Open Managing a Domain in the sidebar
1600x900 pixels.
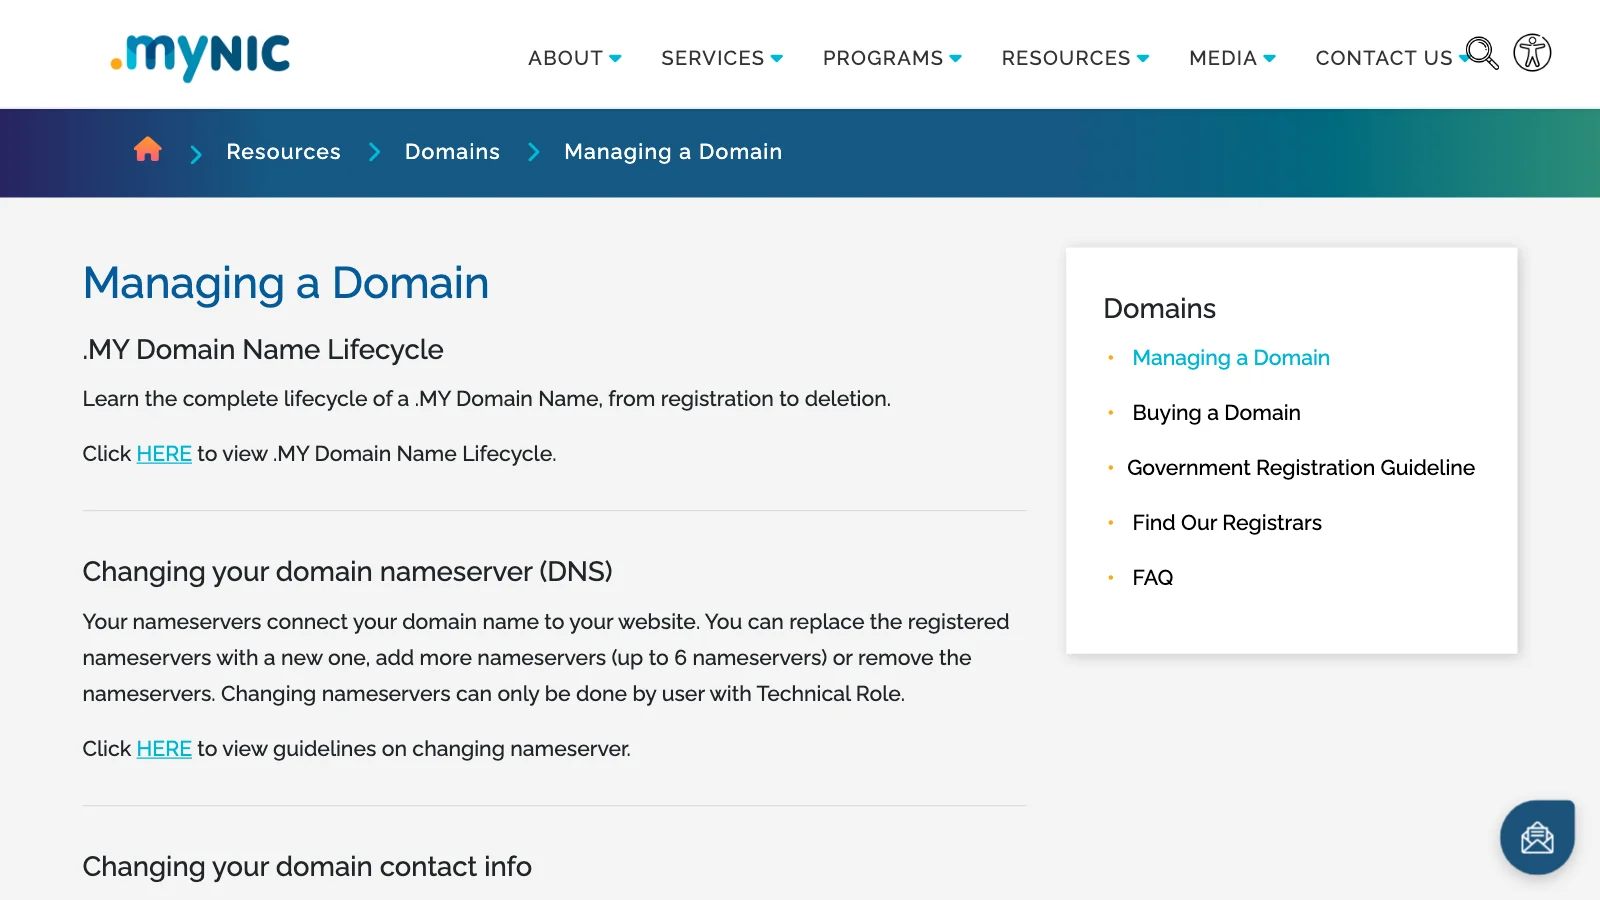click(1231, 358)
